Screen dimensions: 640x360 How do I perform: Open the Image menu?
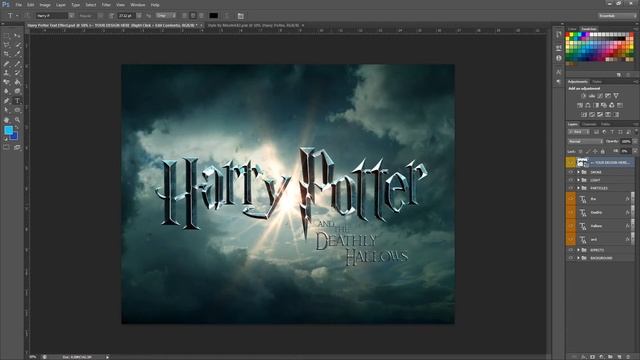(45, 5)
